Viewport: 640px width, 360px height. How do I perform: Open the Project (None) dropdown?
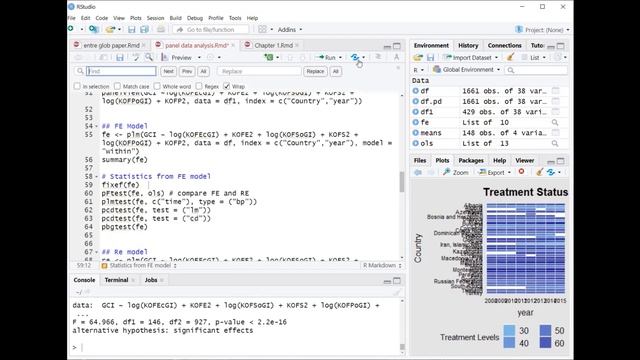point(542,29)
